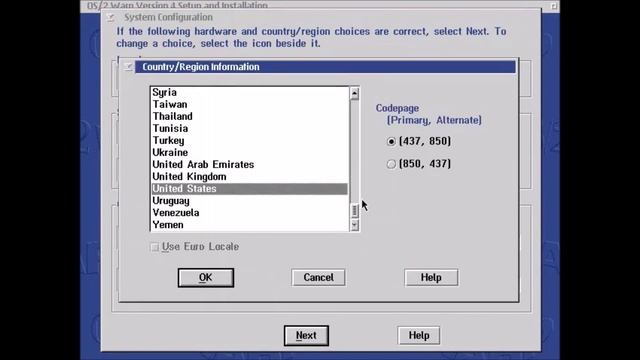Select the highlighted United States entry
The width and height of the screenshot is (640, 360).
pyautogui.click(x=250, y=189)
